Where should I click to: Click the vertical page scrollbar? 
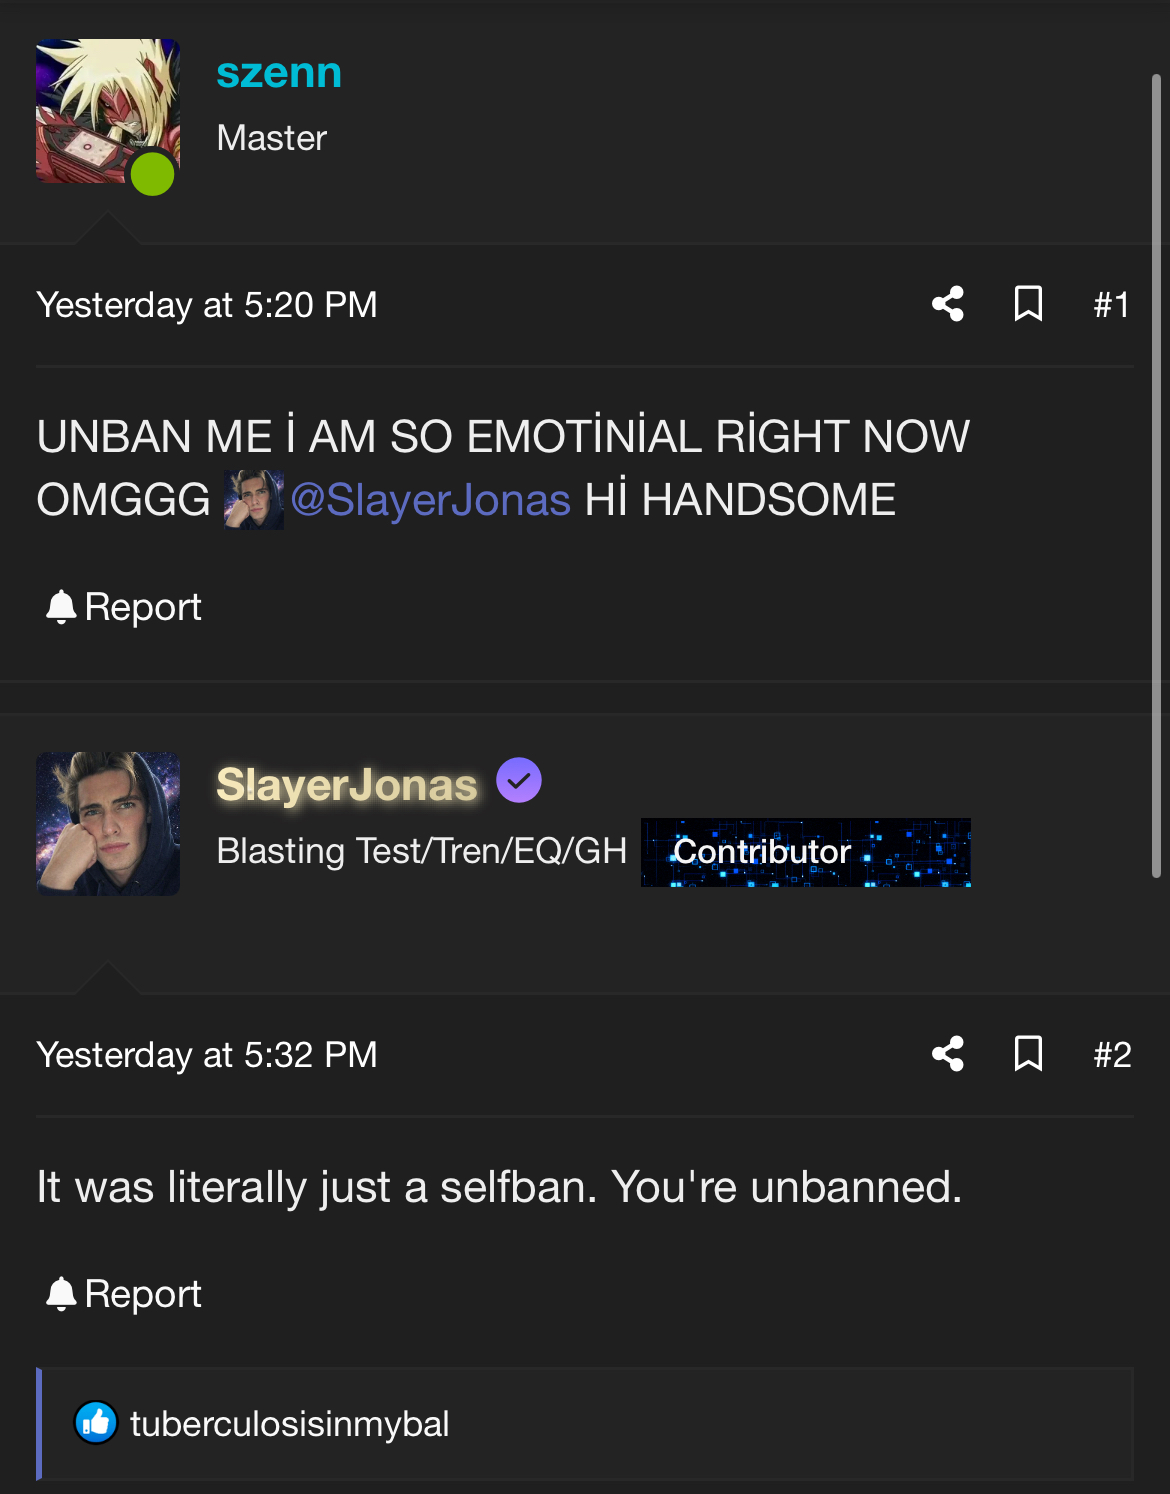coord(1156,476)
